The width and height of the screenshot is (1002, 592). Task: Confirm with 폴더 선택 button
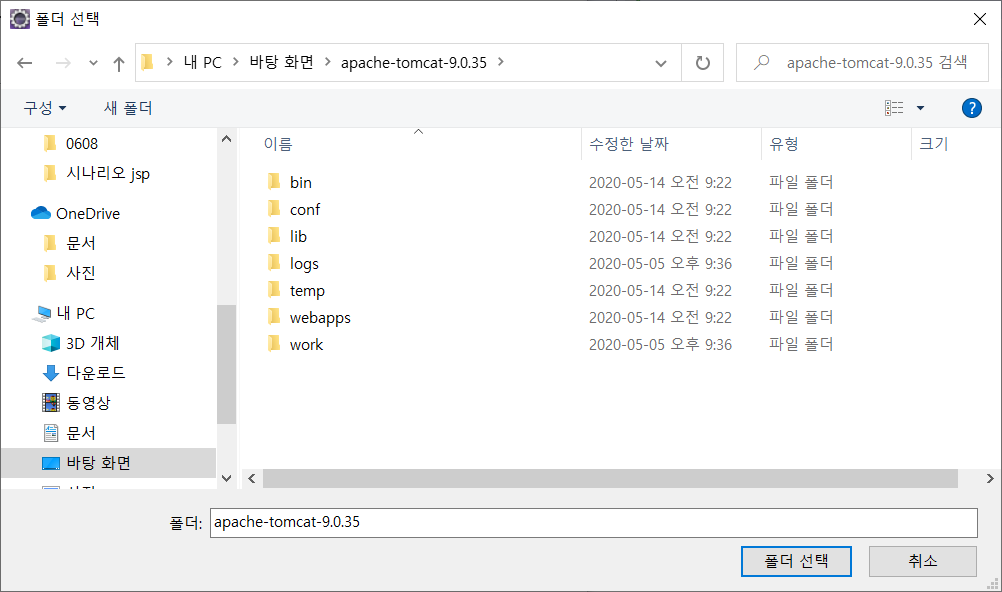coord(796,561)
